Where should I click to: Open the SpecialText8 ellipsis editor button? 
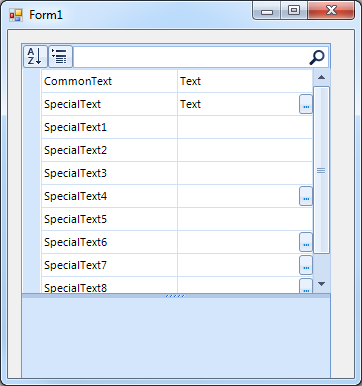306,286
